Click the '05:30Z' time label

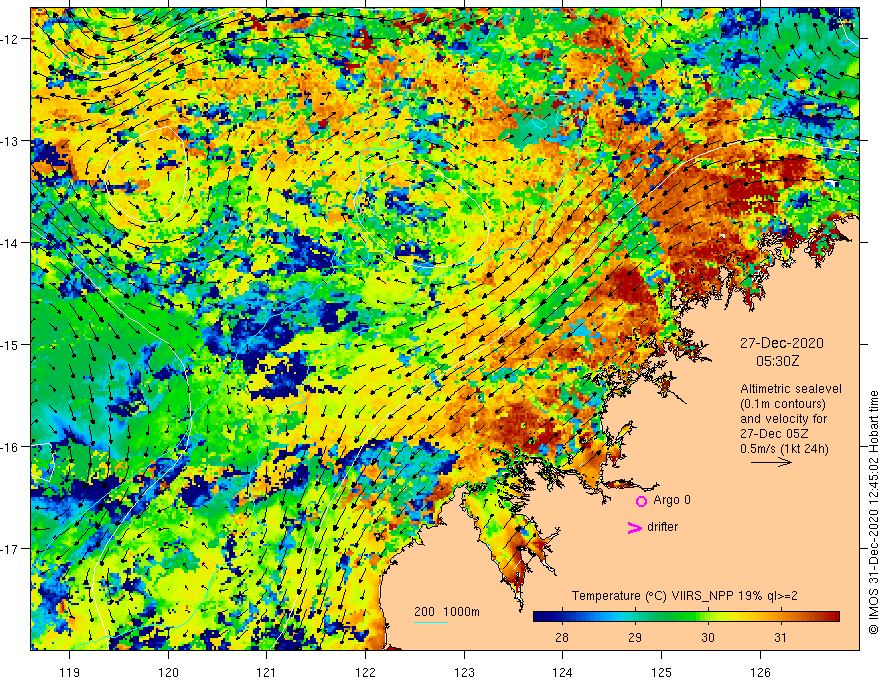[x=777, y=361]
